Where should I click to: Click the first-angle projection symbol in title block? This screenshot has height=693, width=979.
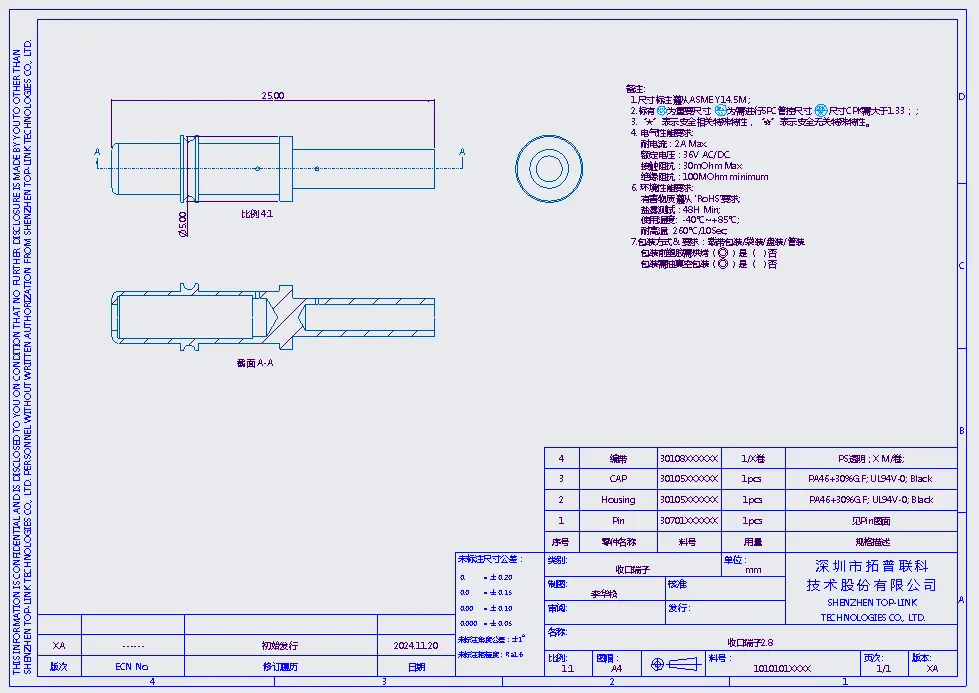click(x=671, y=664)
